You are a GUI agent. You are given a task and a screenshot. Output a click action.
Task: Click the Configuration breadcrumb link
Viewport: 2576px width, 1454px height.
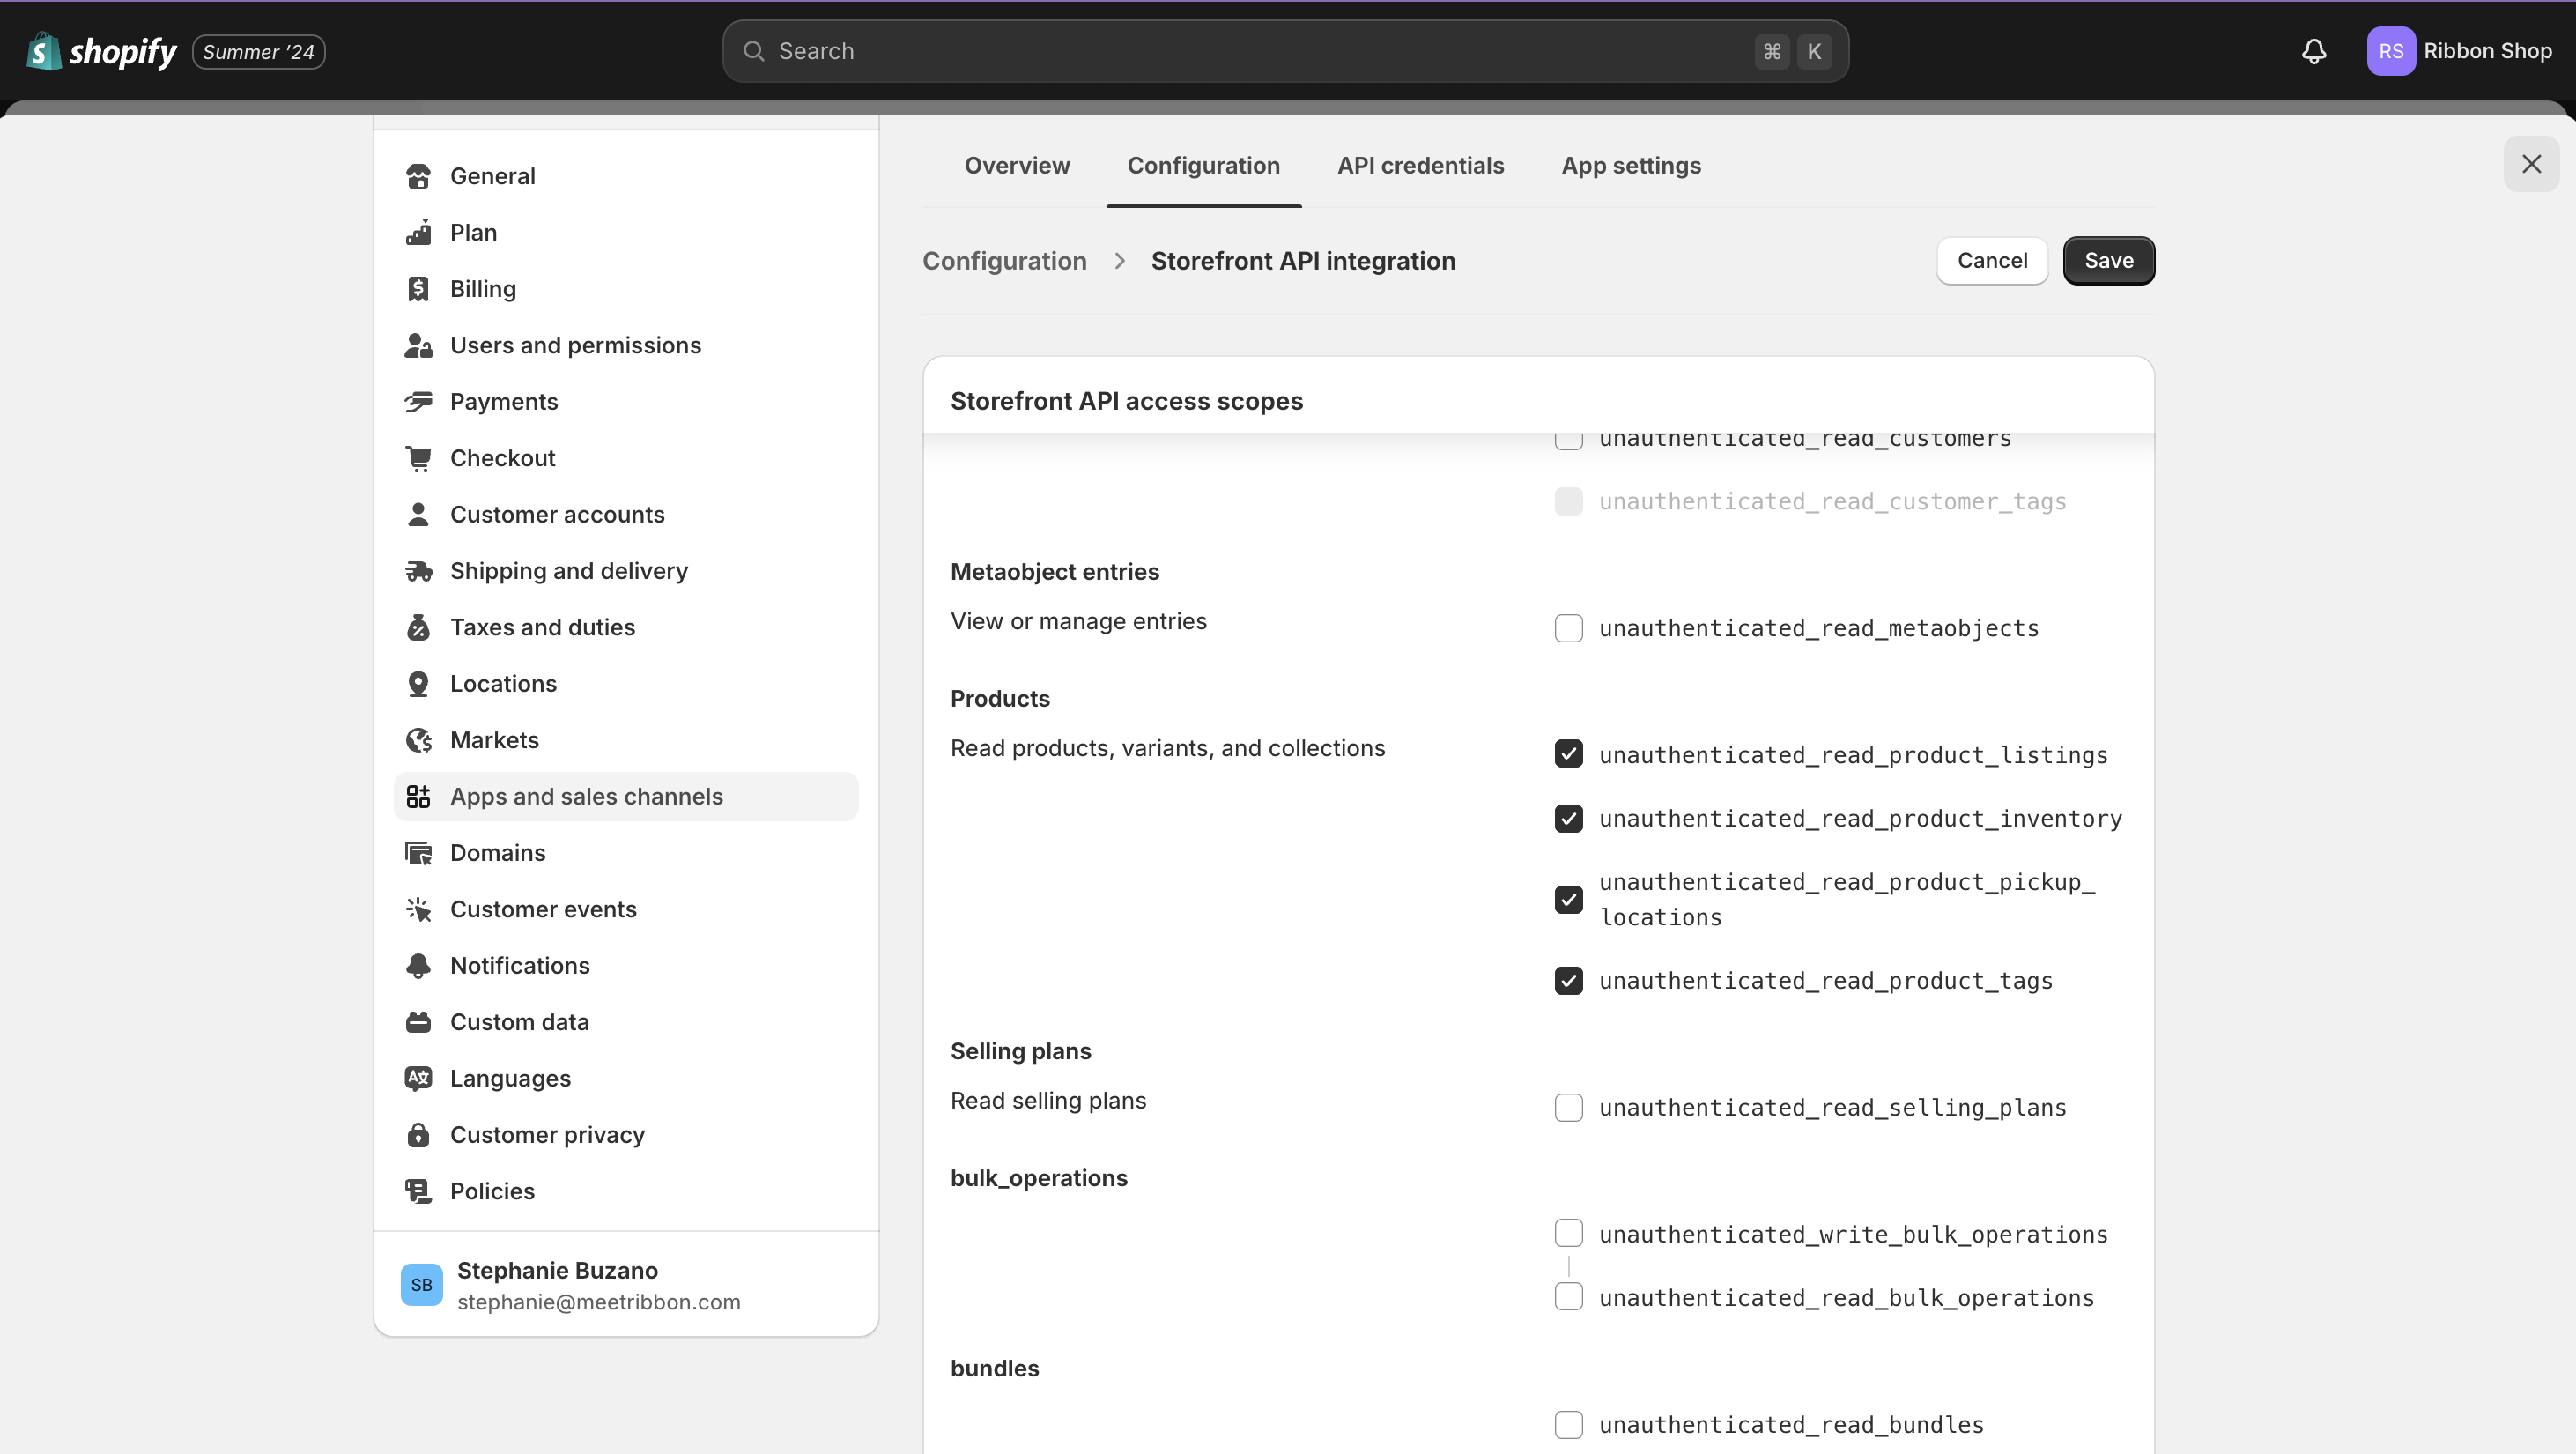click(1004, 261)
